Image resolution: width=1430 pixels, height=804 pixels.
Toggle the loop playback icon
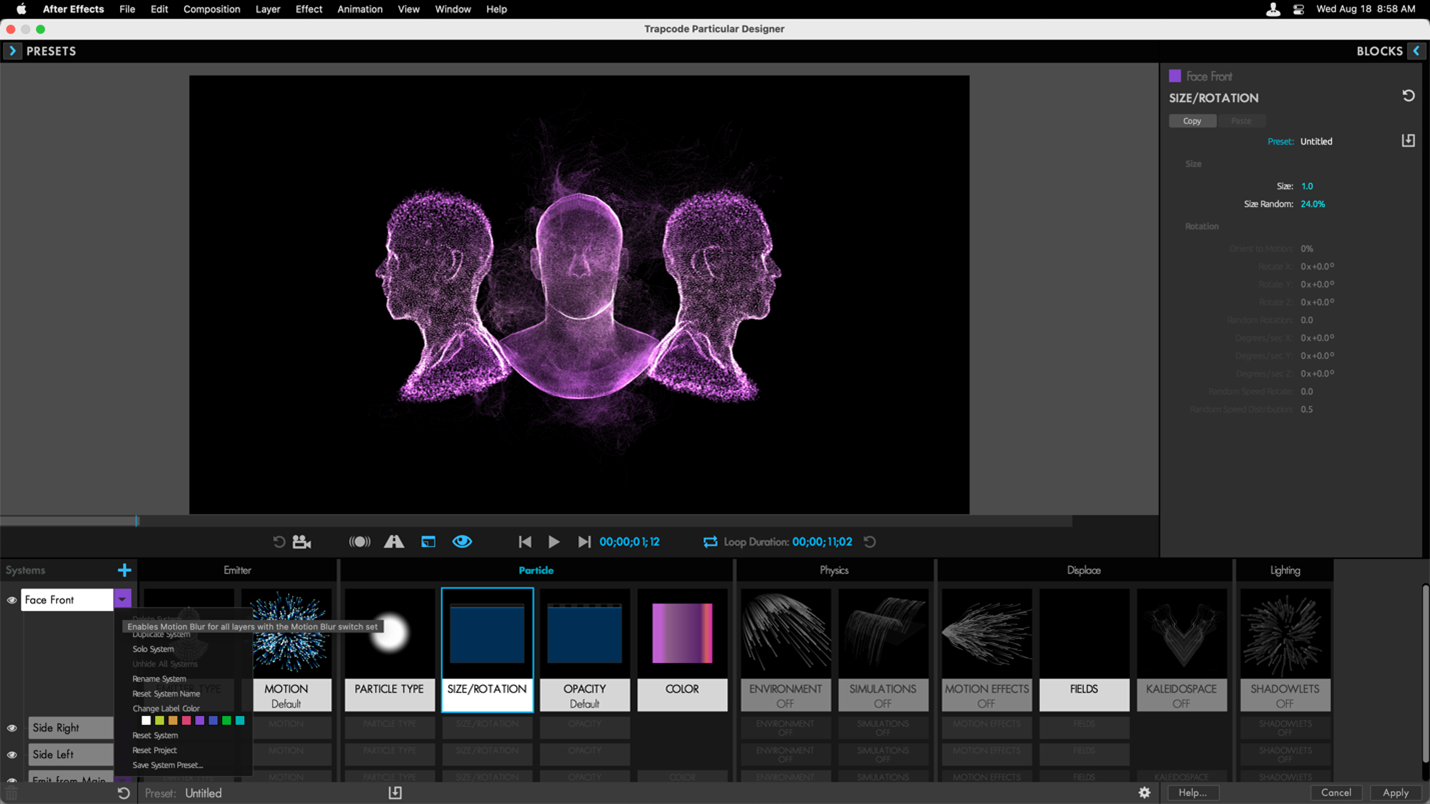[x=710, y=542]
